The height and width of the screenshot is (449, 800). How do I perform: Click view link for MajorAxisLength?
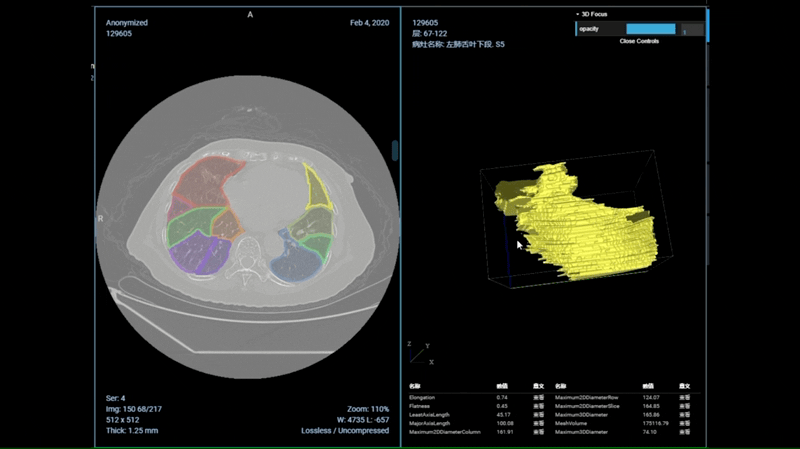tap(538, 424)
